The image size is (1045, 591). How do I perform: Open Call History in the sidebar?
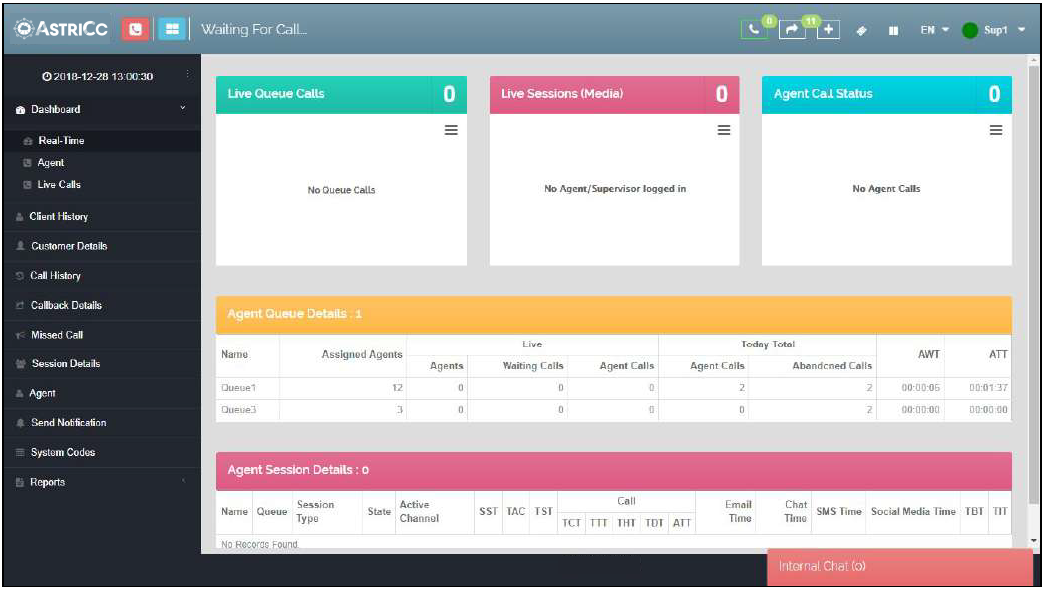(x=55, y=276)
